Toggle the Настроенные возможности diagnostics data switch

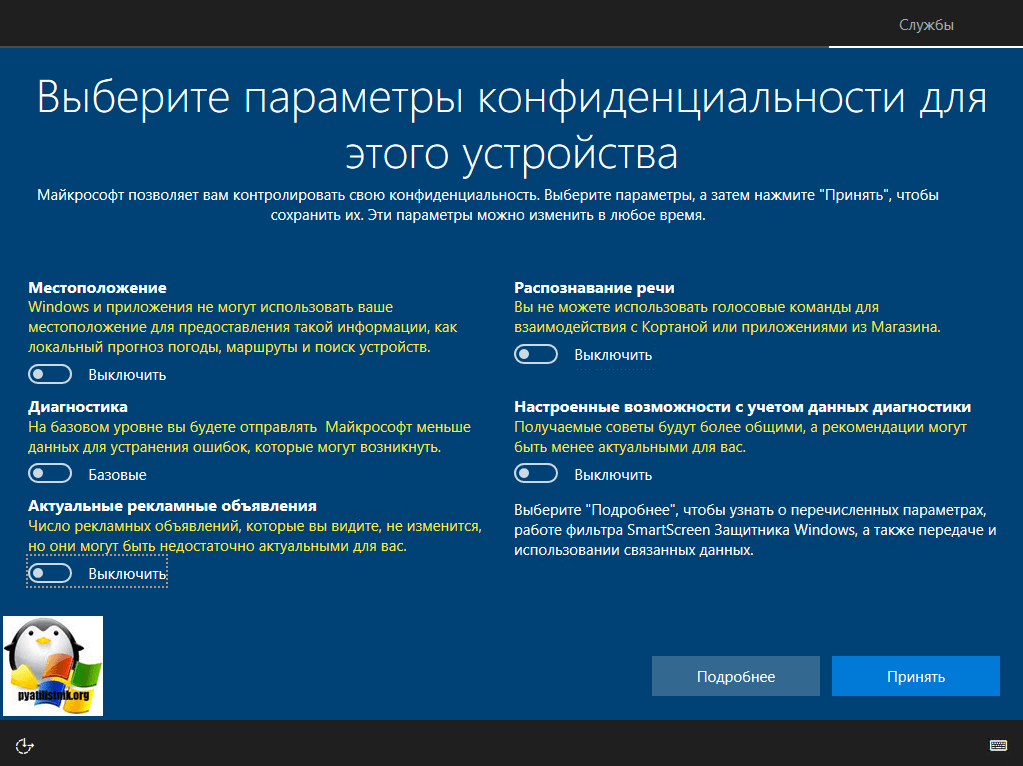[536, 474]
